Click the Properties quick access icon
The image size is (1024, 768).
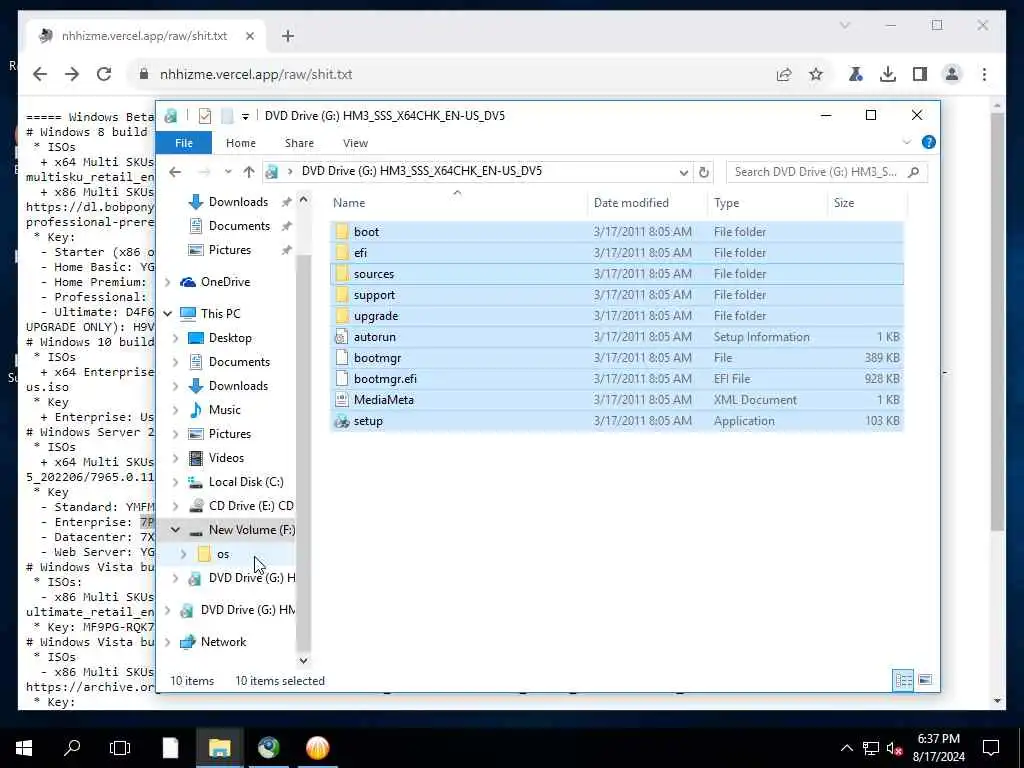[x=204, y=116]
